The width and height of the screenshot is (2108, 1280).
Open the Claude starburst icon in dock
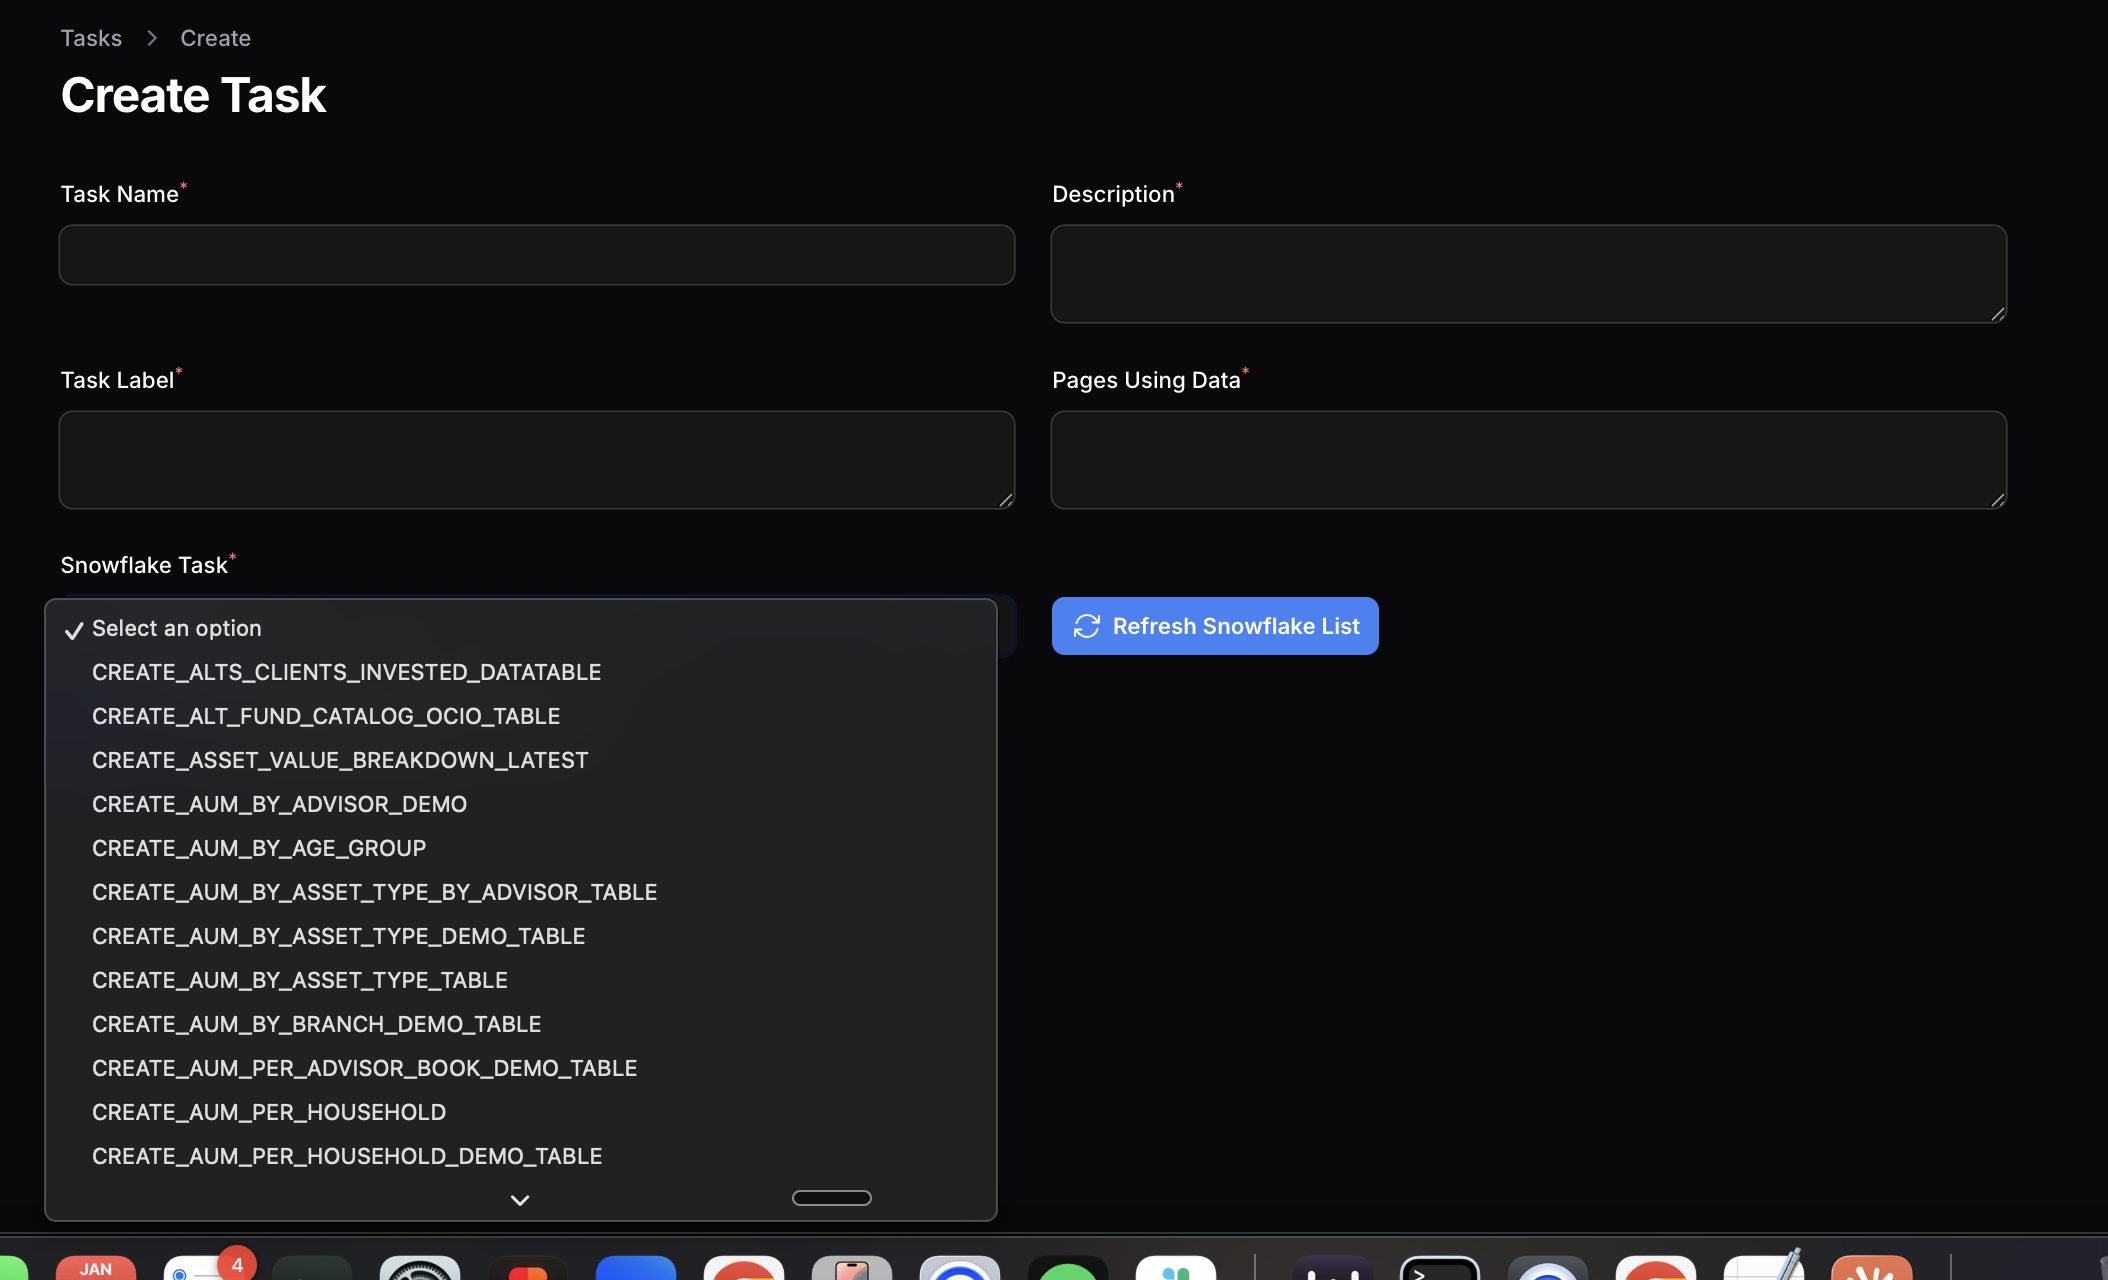click(1871, 1268)
